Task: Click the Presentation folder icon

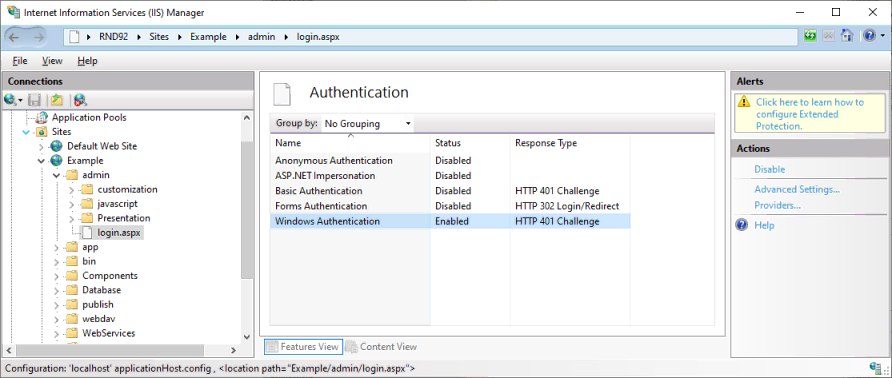Action: (x=86, y=218)
